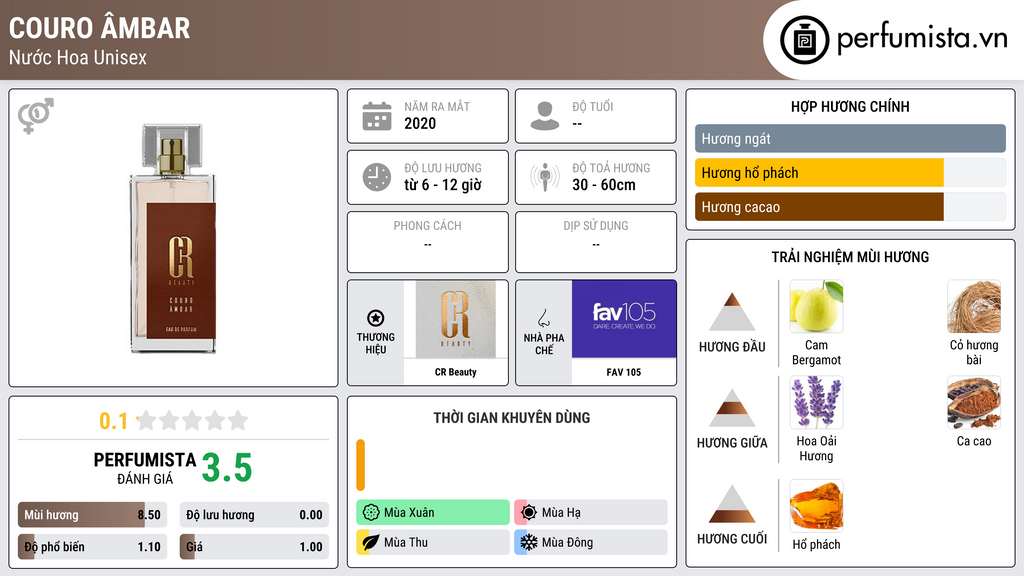Screen dimensions: 1024x576
Task: Select the Mùa Xuân season box
Action: tap(432, 512)
